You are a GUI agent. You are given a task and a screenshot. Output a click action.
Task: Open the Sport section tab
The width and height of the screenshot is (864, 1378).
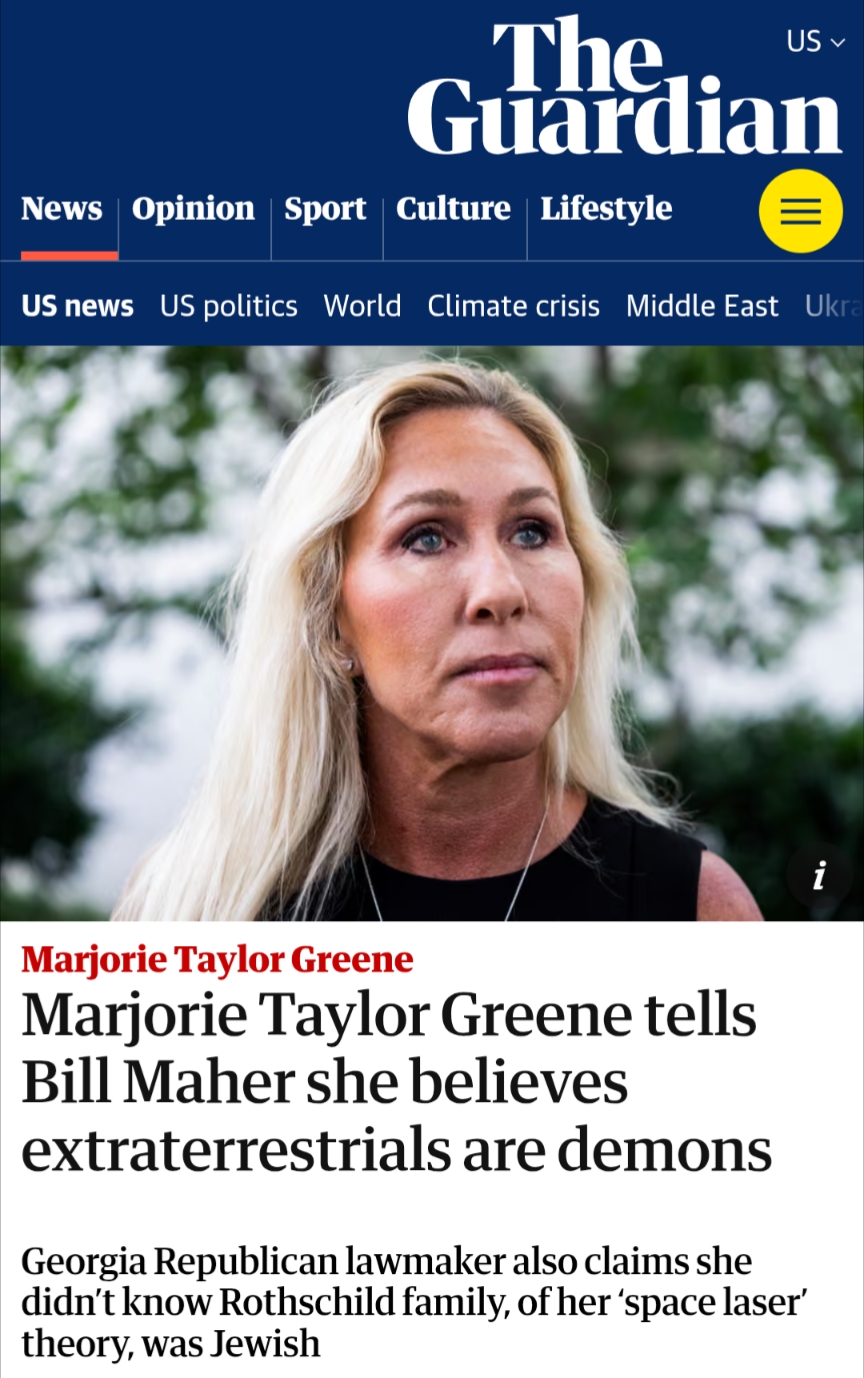pos(325,209)
